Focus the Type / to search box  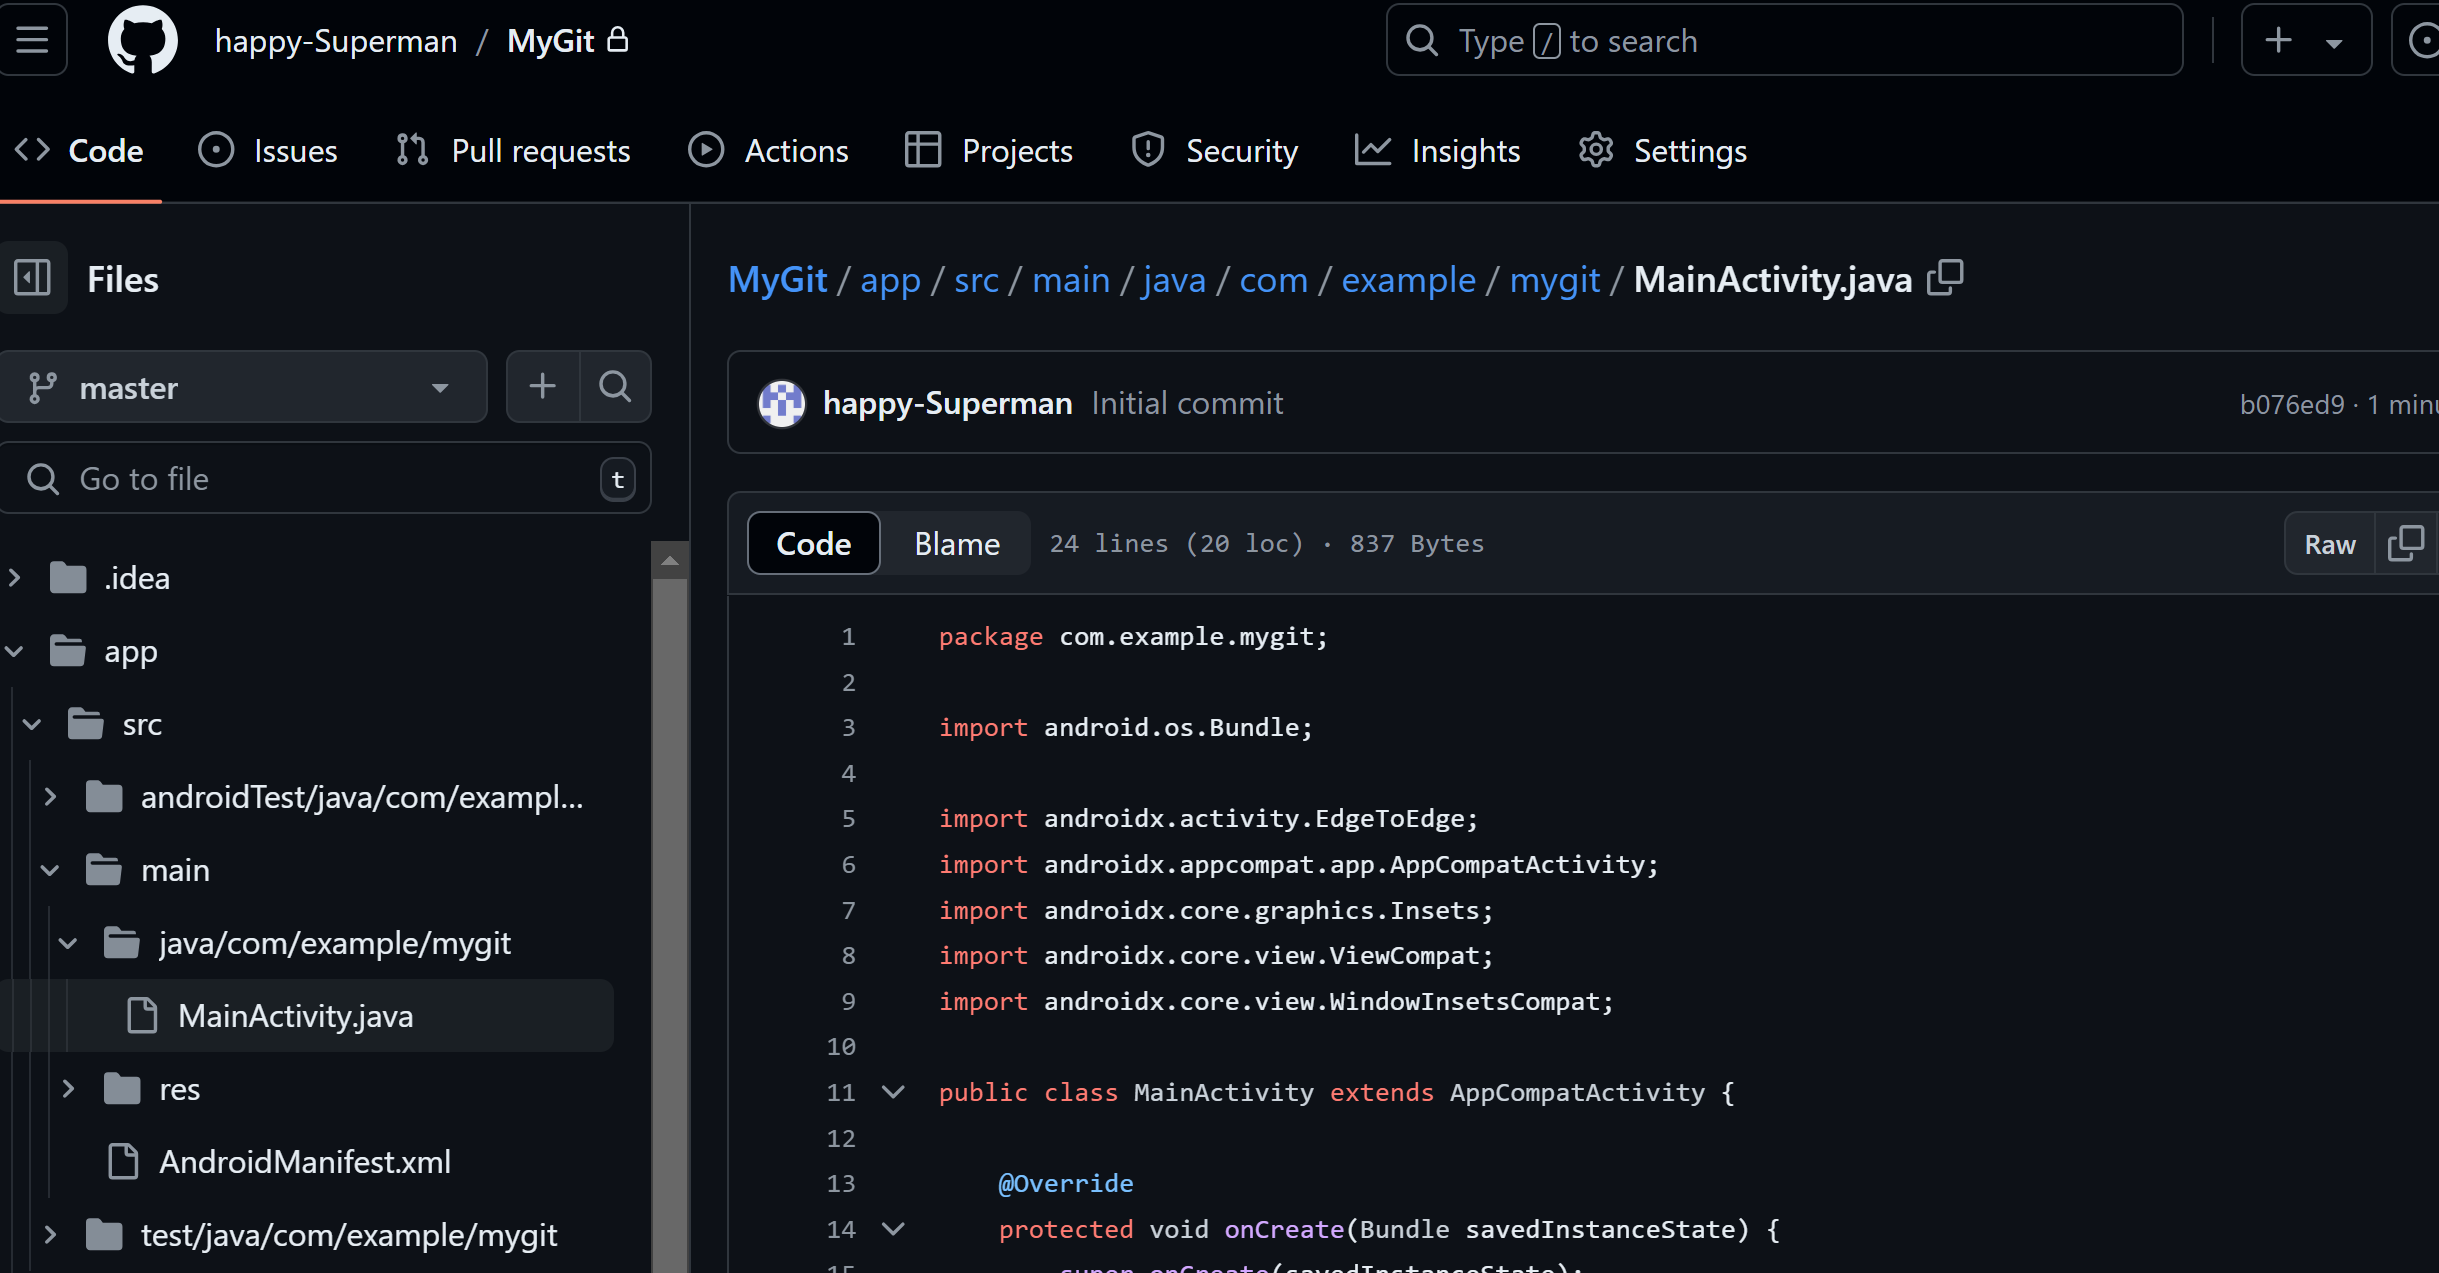[1785, 40]
